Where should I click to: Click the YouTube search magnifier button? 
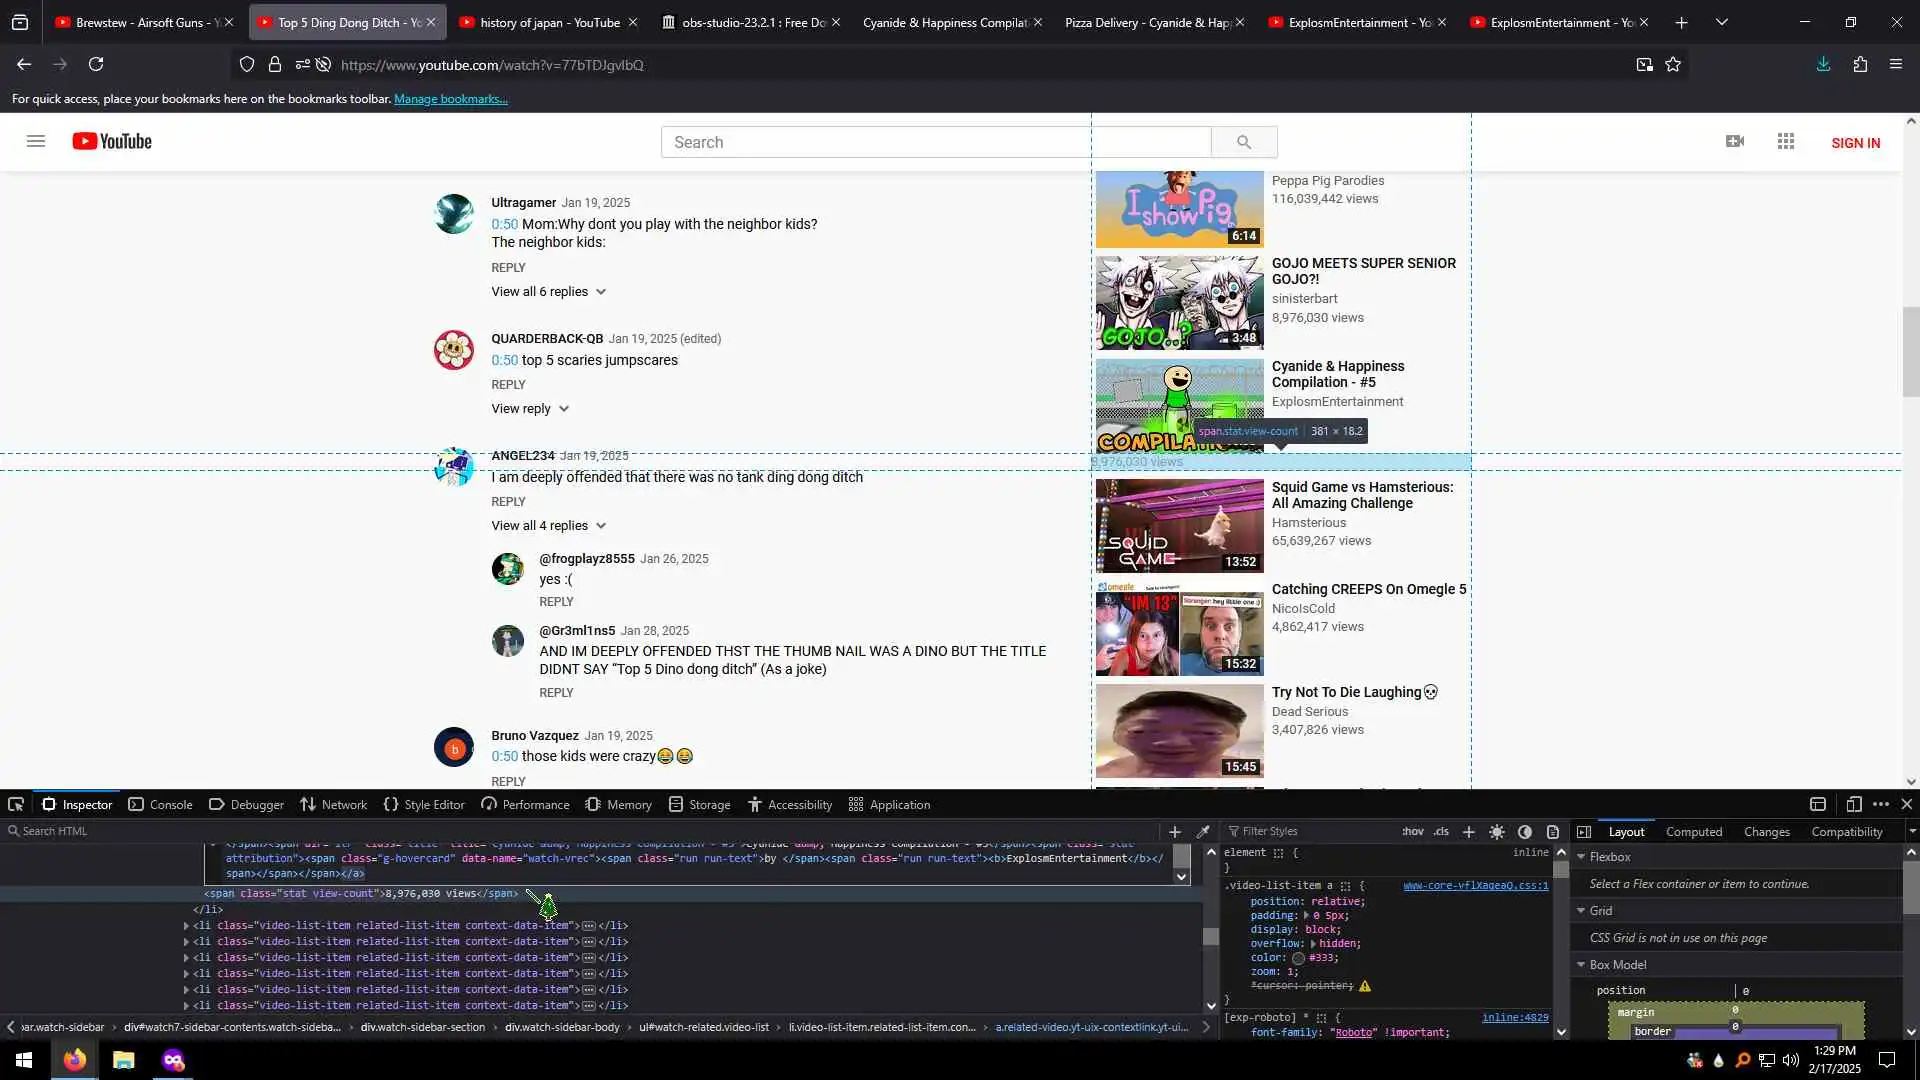pos(1243,142)
